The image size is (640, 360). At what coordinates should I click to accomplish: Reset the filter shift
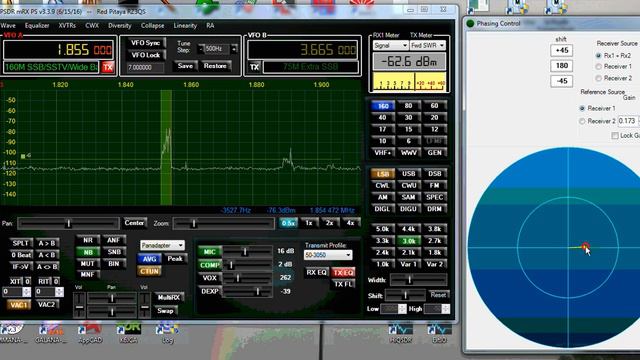tap(438, 295)
